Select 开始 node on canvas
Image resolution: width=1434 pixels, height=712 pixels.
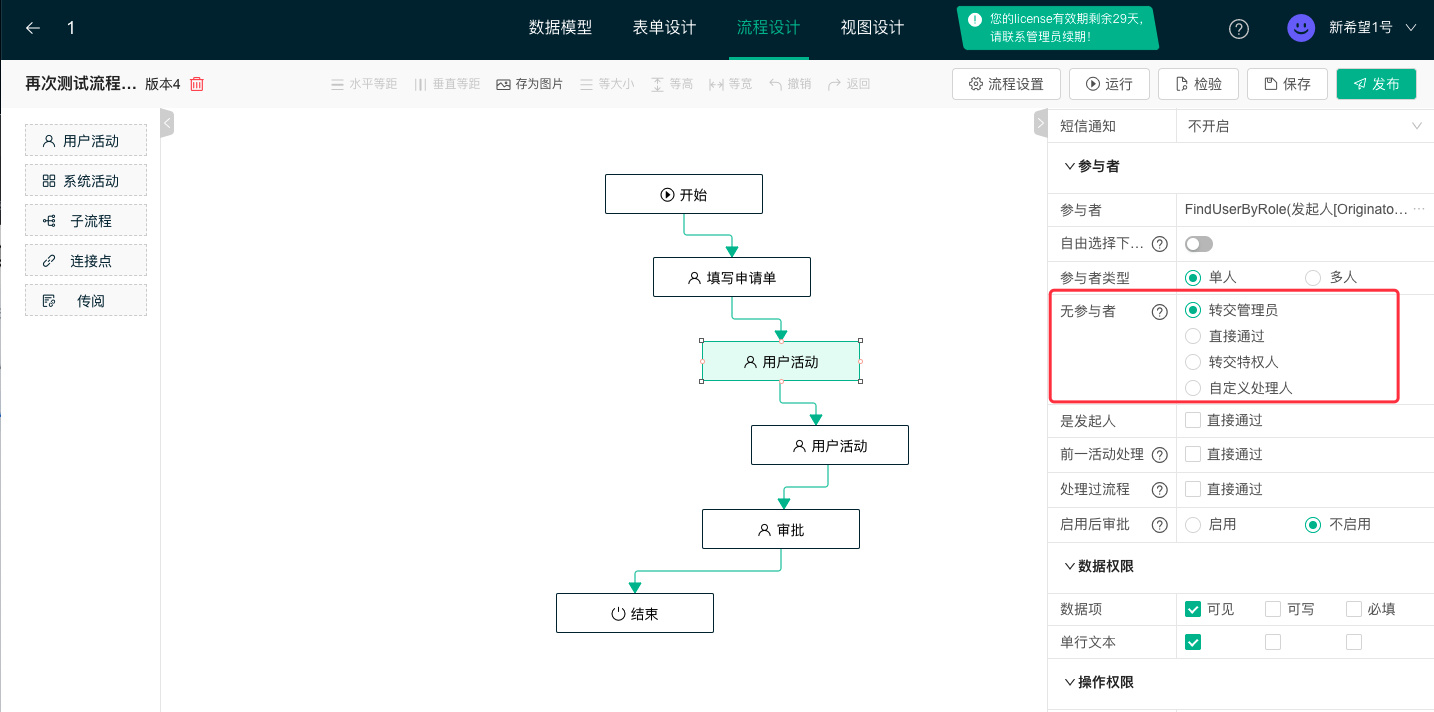[x=684, y=194]
